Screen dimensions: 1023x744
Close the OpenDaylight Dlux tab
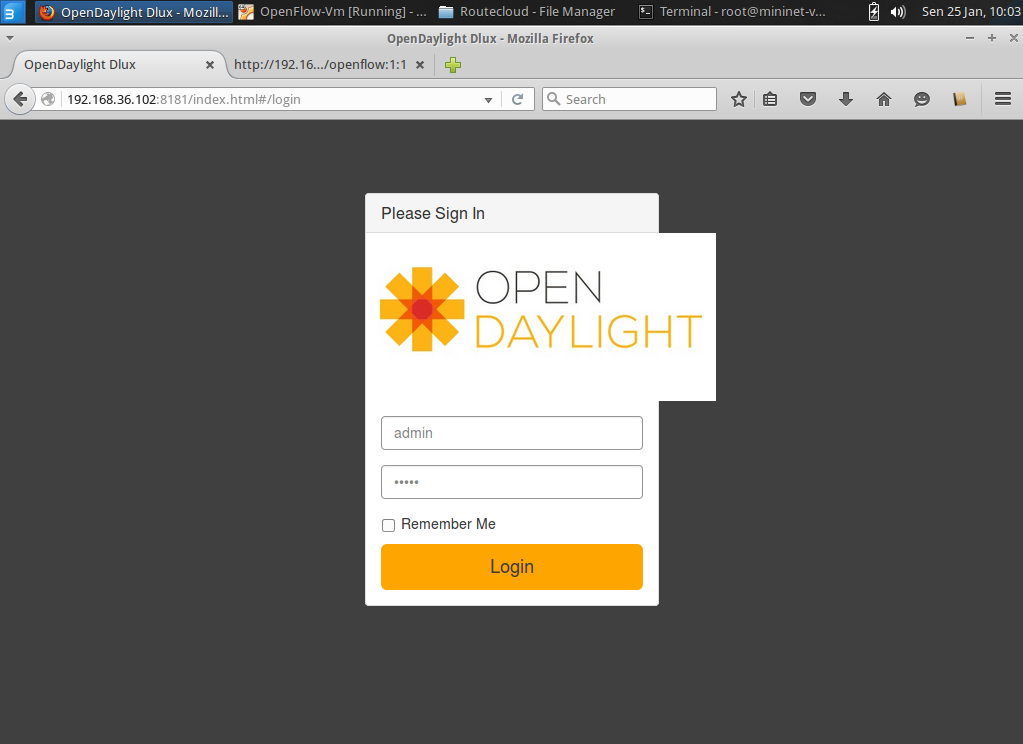tap(209, 65)
